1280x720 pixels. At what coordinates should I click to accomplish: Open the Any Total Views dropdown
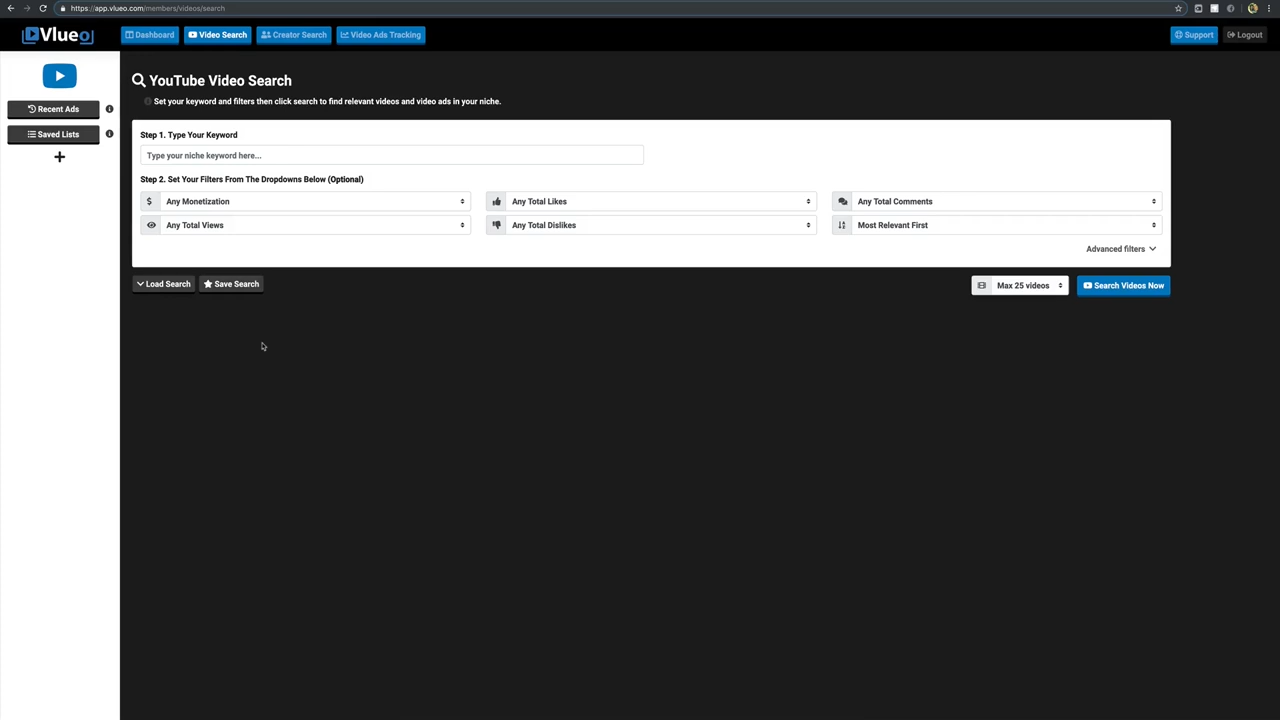(x=315, y=225)
